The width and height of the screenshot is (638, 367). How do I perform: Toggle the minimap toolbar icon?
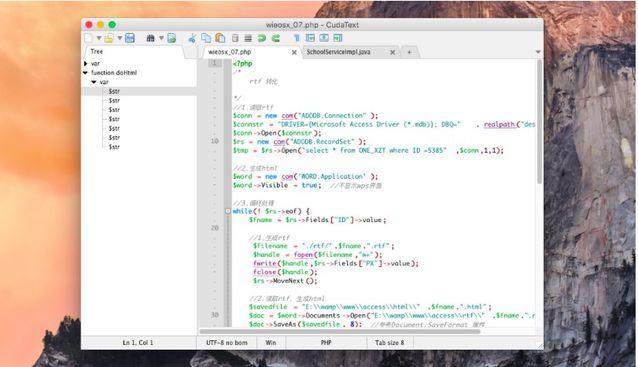[310, 38]
